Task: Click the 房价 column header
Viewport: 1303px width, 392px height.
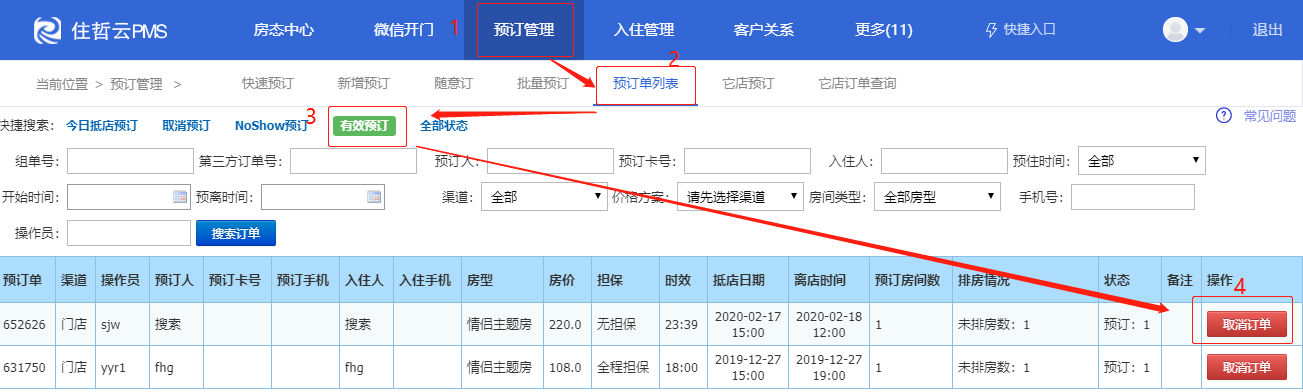Action: pyautogui.click(x=562, y=280)
